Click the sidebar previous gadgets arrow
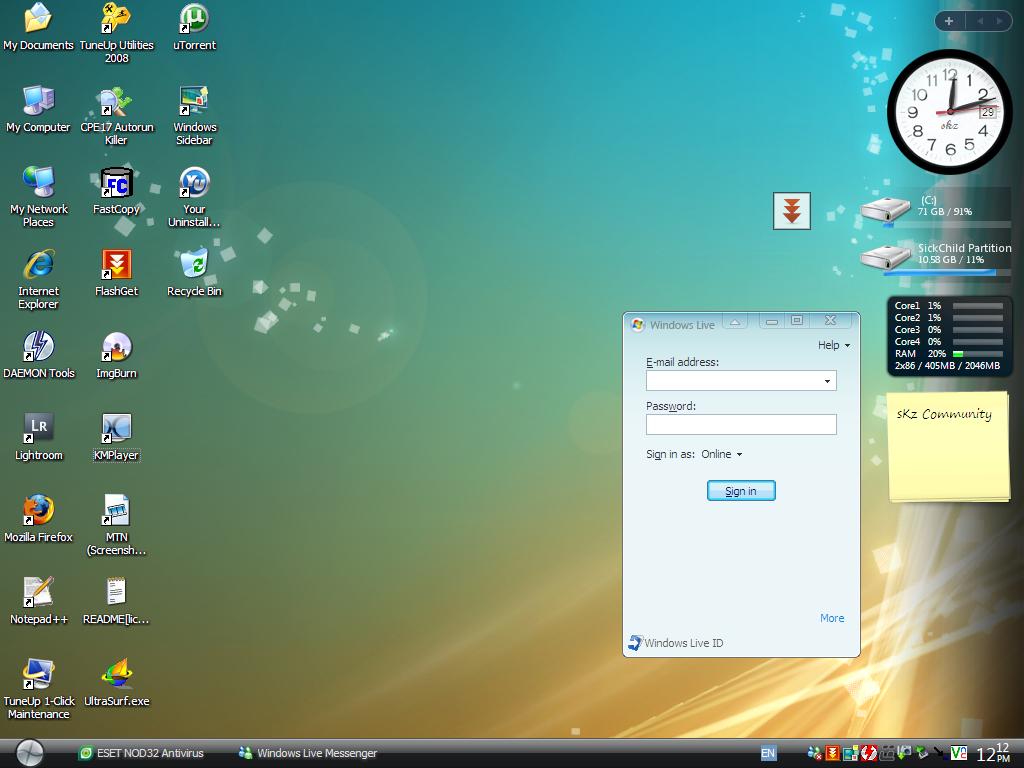 pos(980,21)
